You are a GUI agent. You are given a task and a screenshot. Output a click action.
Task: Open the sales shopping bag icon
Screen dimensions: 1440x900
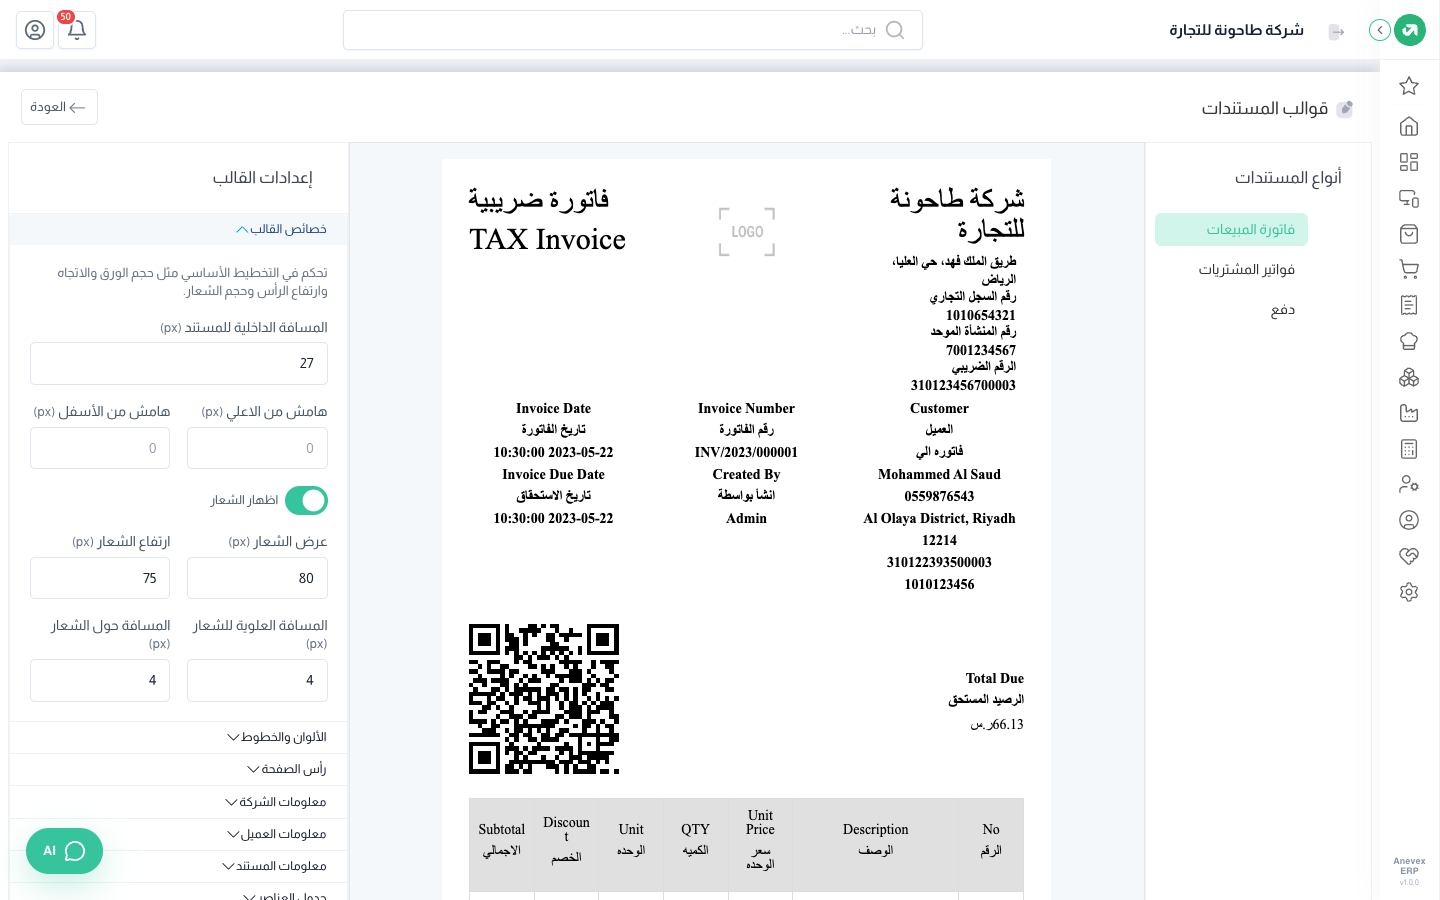point(1409,234)
